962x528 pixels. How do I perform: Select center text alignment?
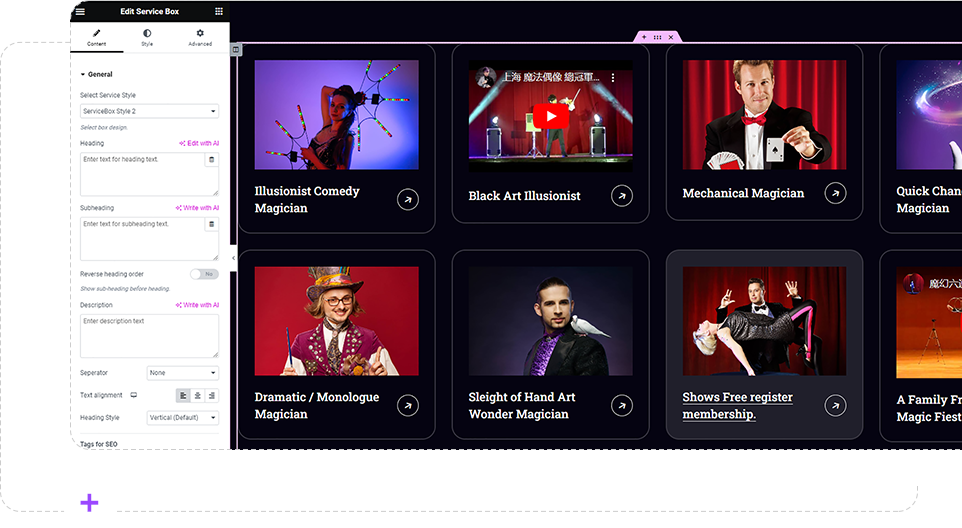click(198, 396)
